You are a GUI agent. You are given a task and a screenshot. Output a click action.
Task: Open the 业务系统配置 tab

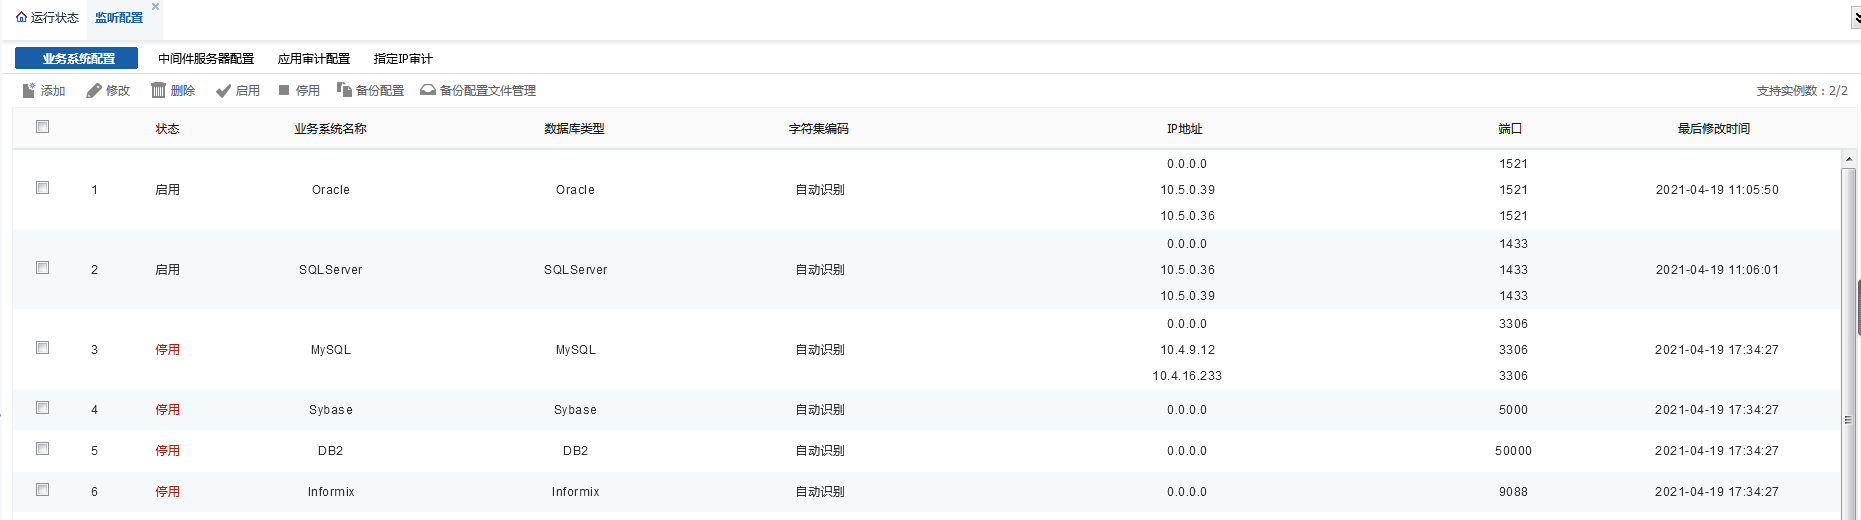(76, 58)
